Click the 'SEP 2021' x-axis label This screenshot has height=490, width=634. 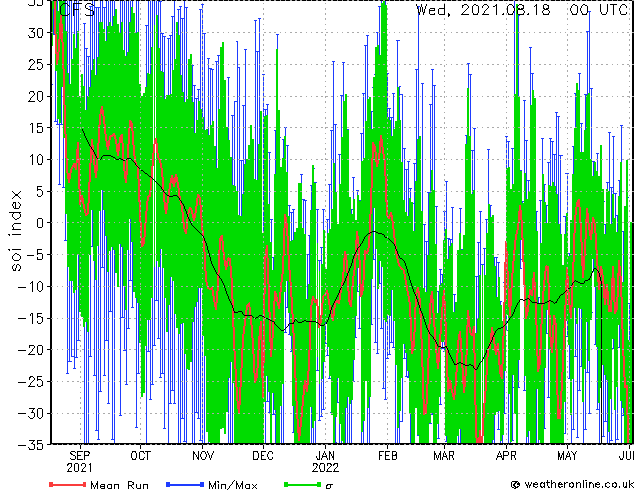80,462
